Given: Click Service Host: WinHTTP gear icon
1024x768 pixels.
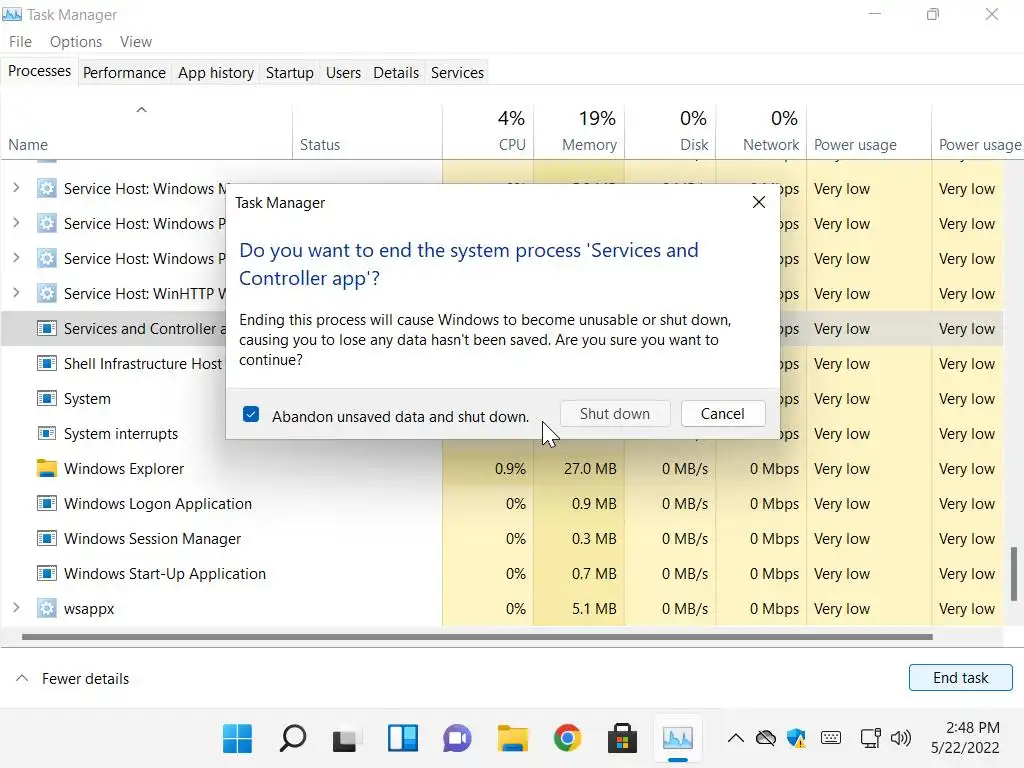Looking at the screenshot, I should 46,293.
